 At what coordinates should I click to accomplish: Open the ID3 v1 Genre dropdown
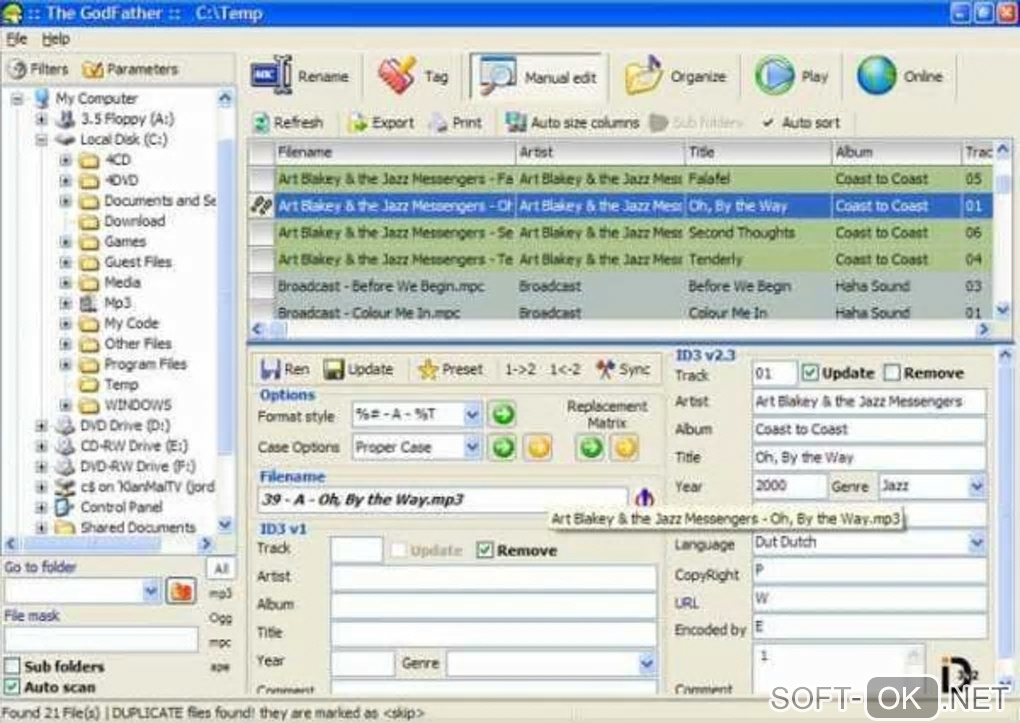tap(646, 663)
